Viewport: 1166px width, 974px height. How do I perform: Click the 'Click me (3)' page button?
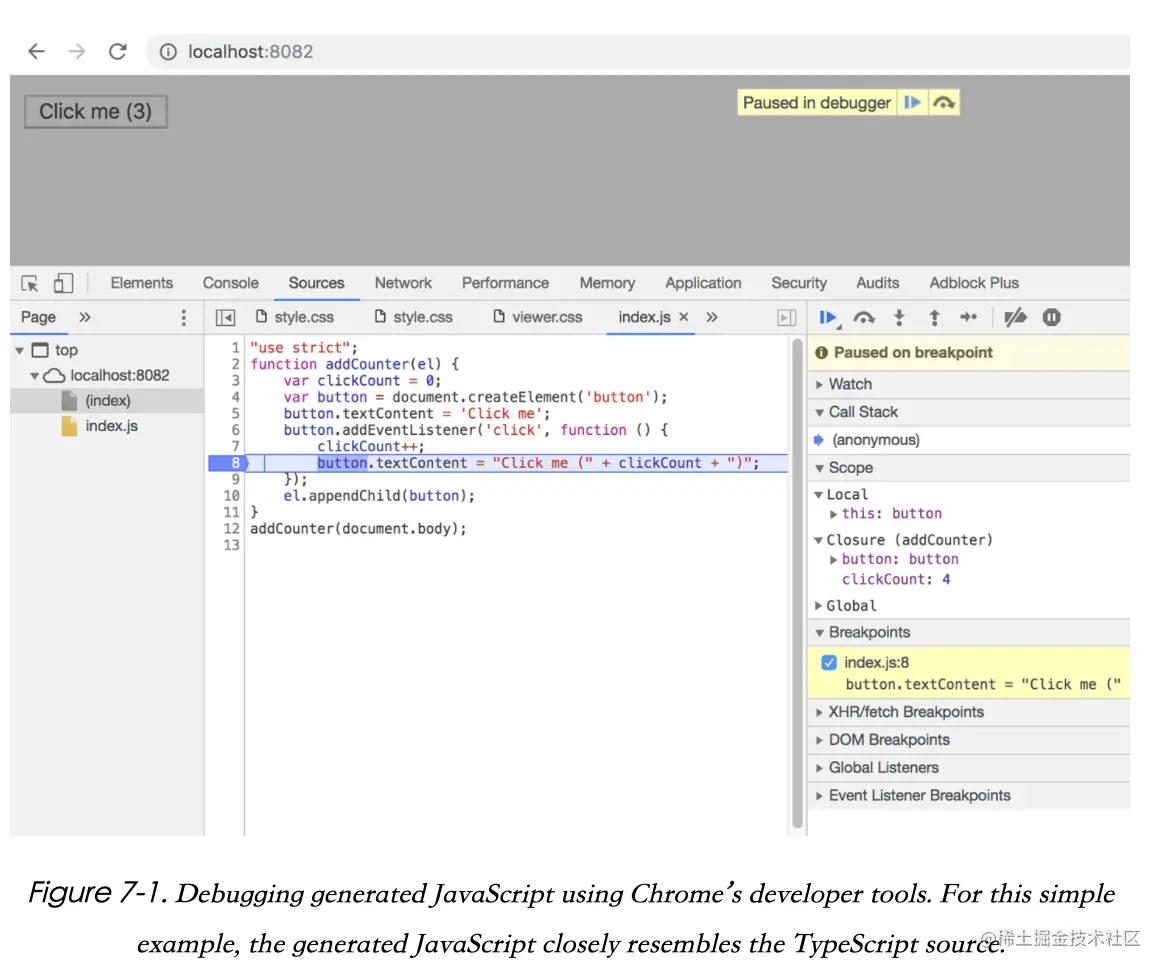tap(95, 112)
